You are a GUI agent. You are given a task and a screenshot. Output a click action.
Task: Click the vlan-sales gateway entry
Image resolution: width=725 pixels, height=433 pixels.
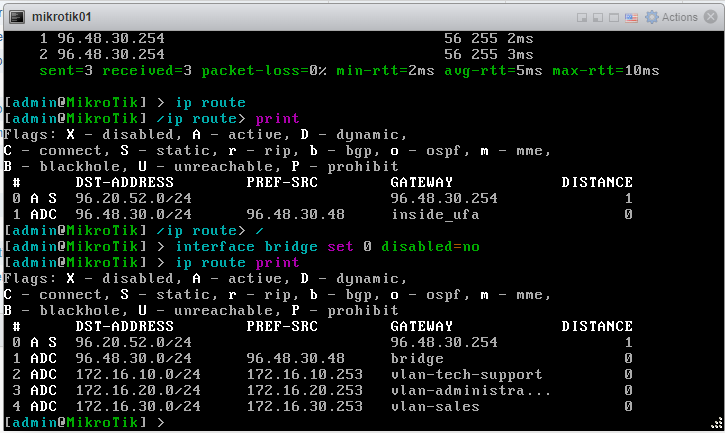(x=435, y=407)
